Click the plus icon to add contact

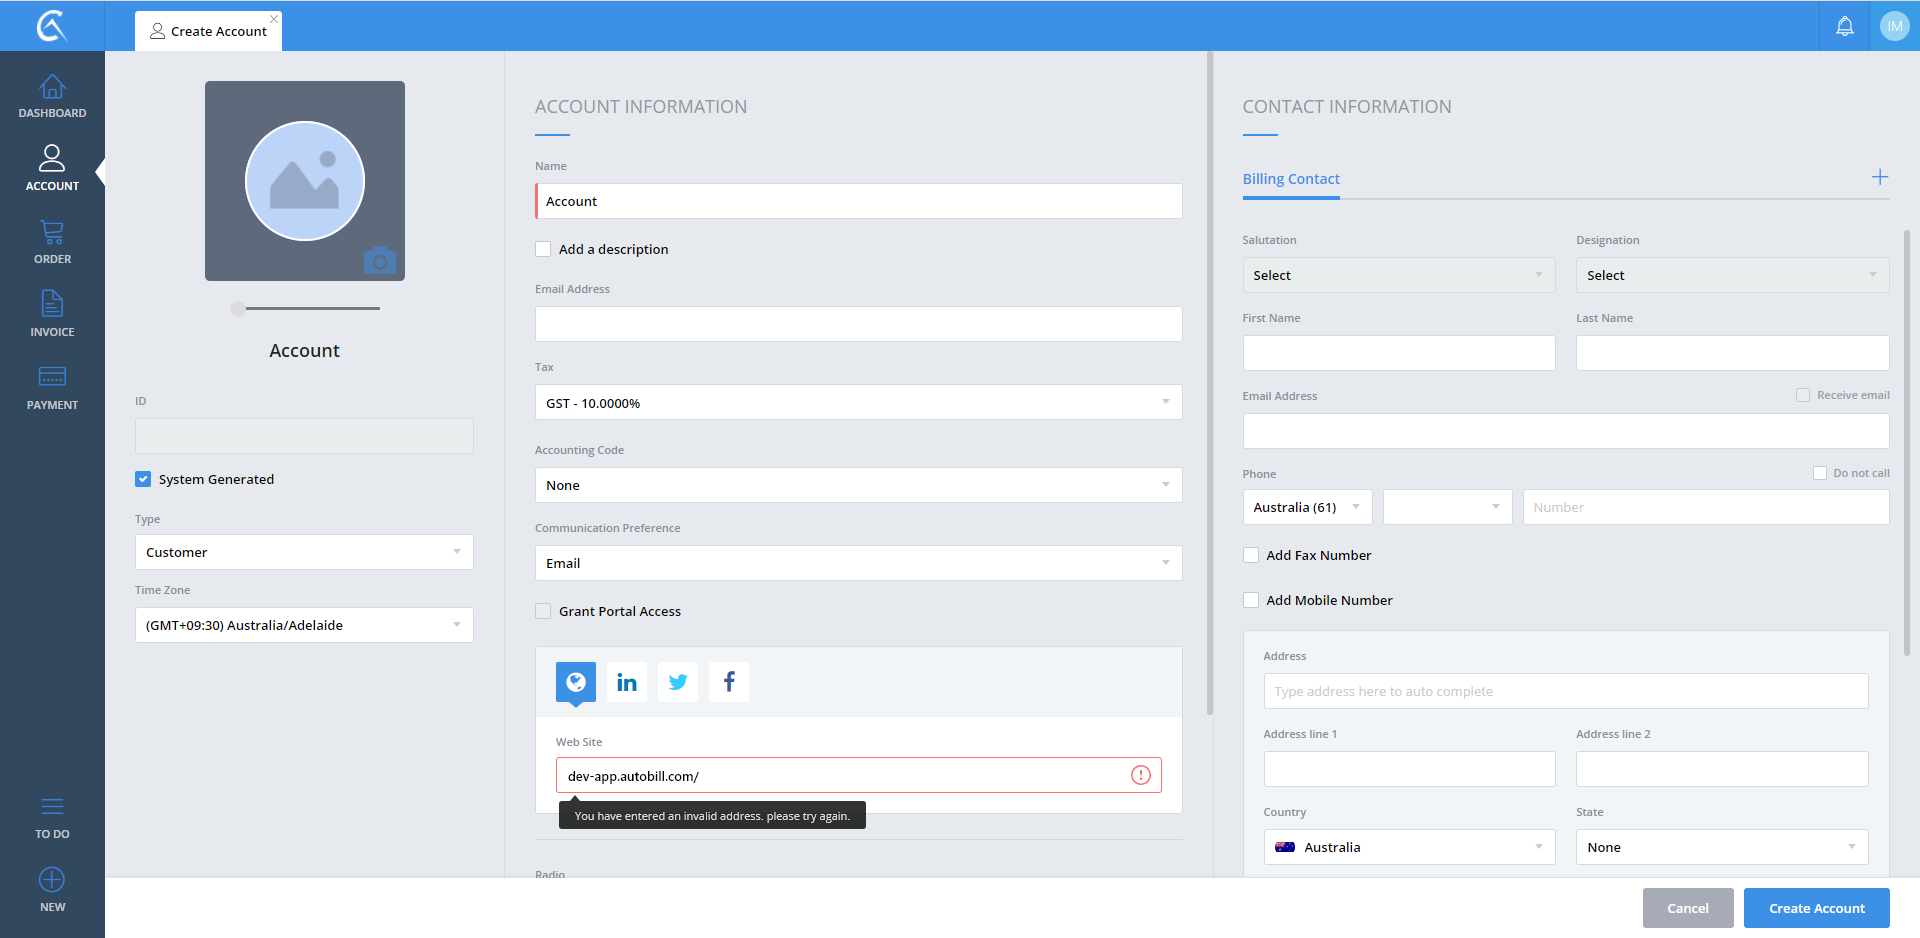point(1879,177)
